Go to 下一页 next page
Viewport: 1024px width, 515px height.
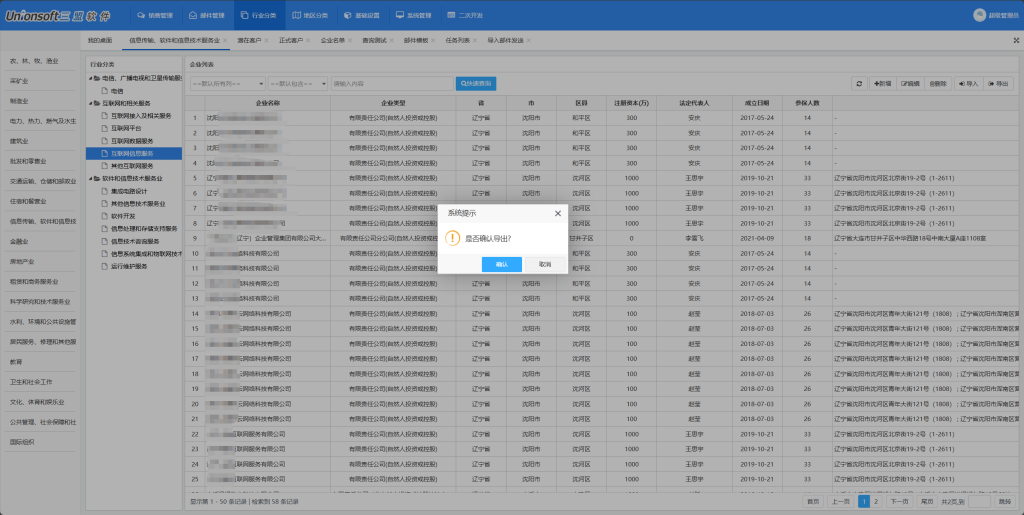899,501
